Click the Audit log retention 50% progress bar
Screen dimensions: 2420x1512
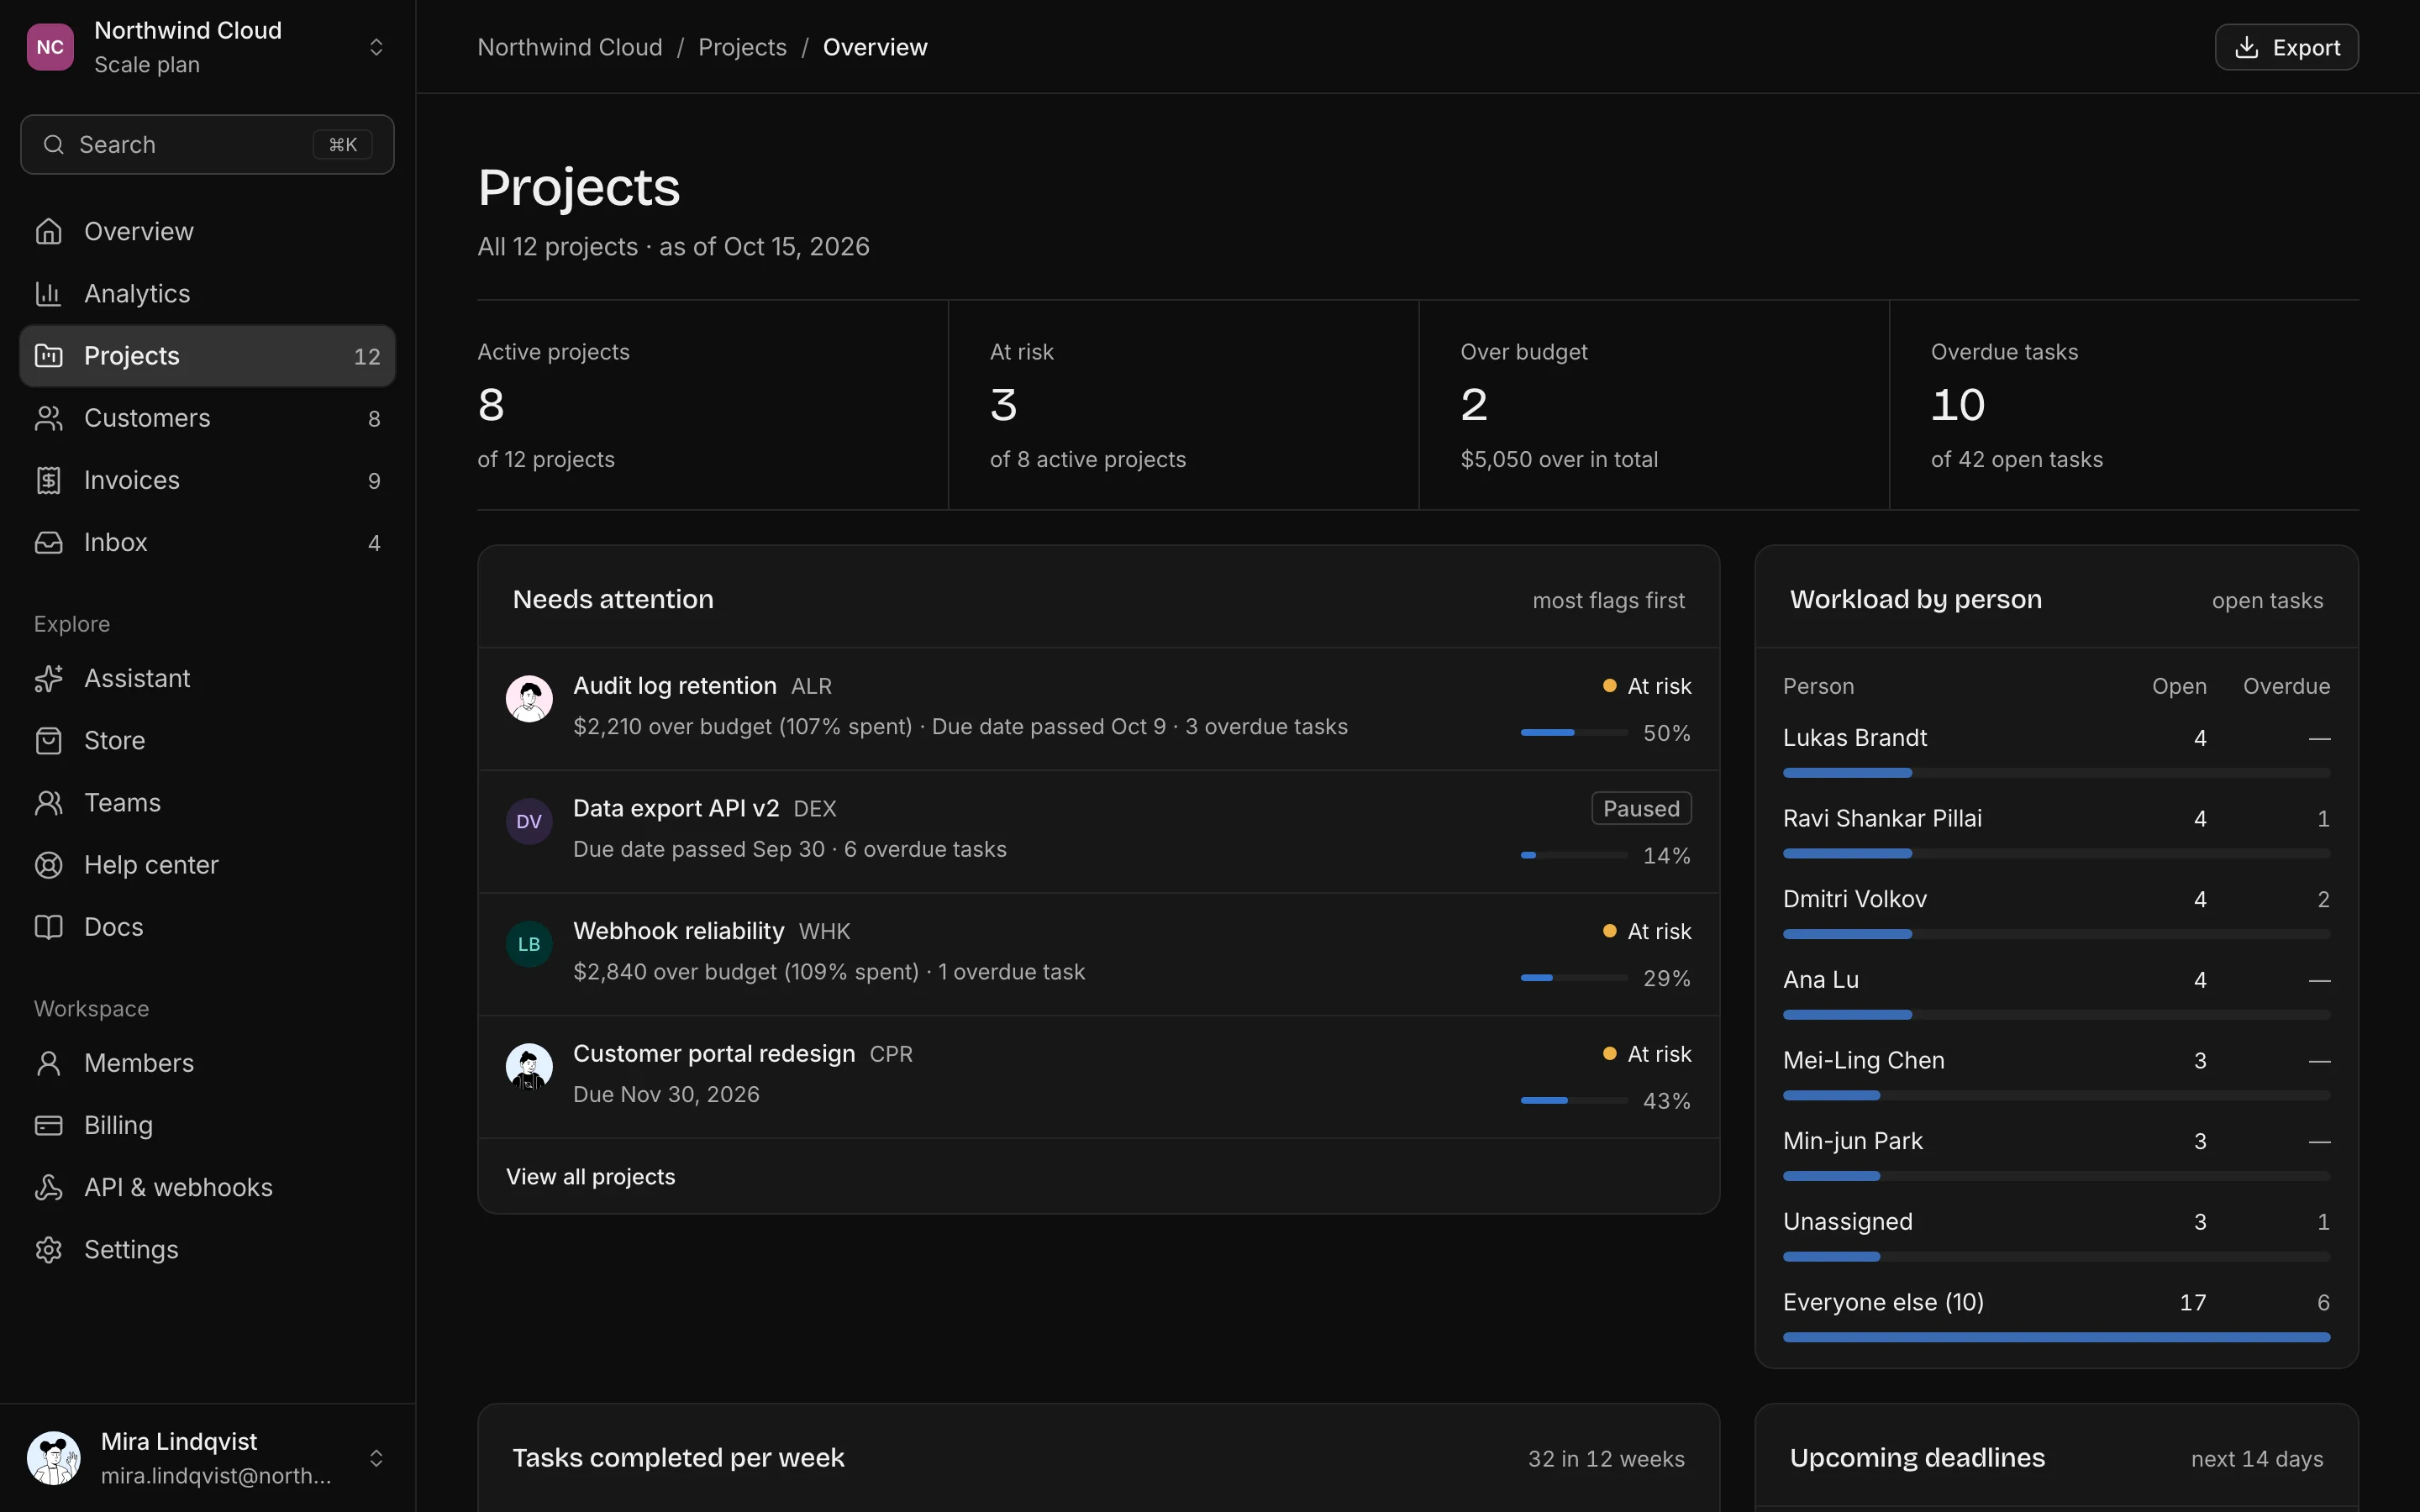pyautogui.click(x=1574, y=733)
